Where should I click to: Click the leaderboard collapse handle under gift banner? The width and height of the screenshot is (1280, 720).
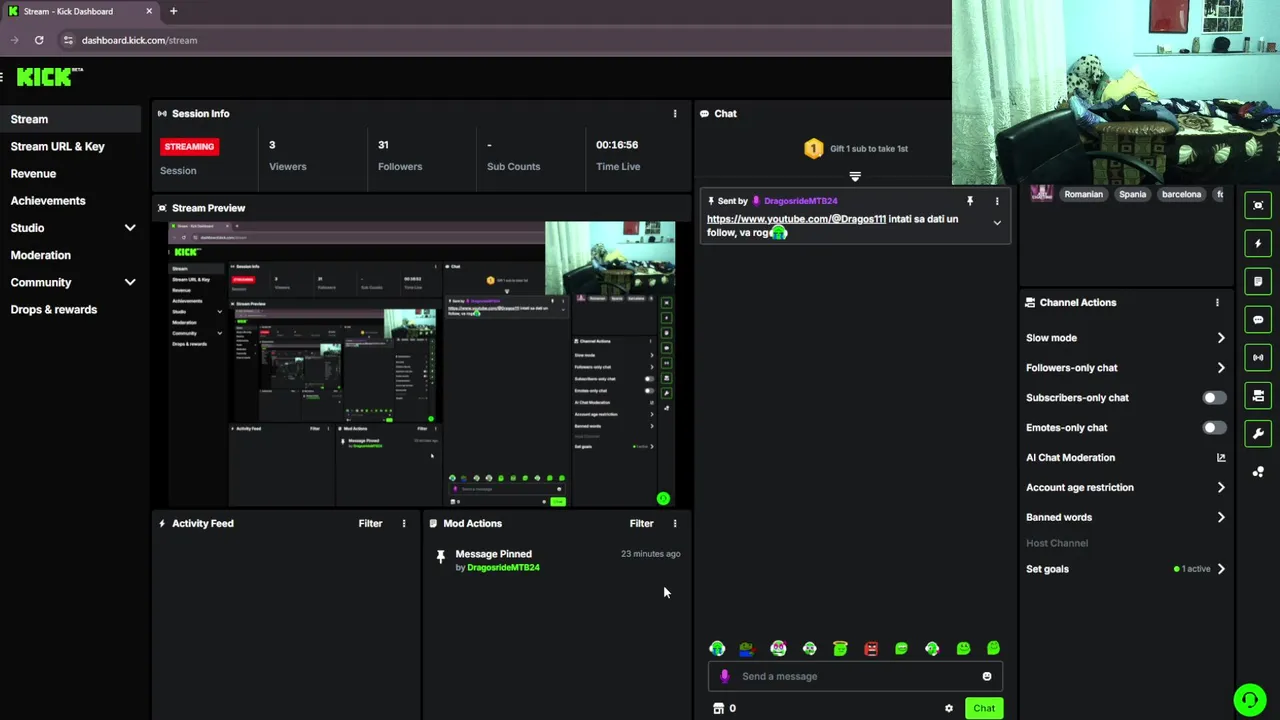855,176
